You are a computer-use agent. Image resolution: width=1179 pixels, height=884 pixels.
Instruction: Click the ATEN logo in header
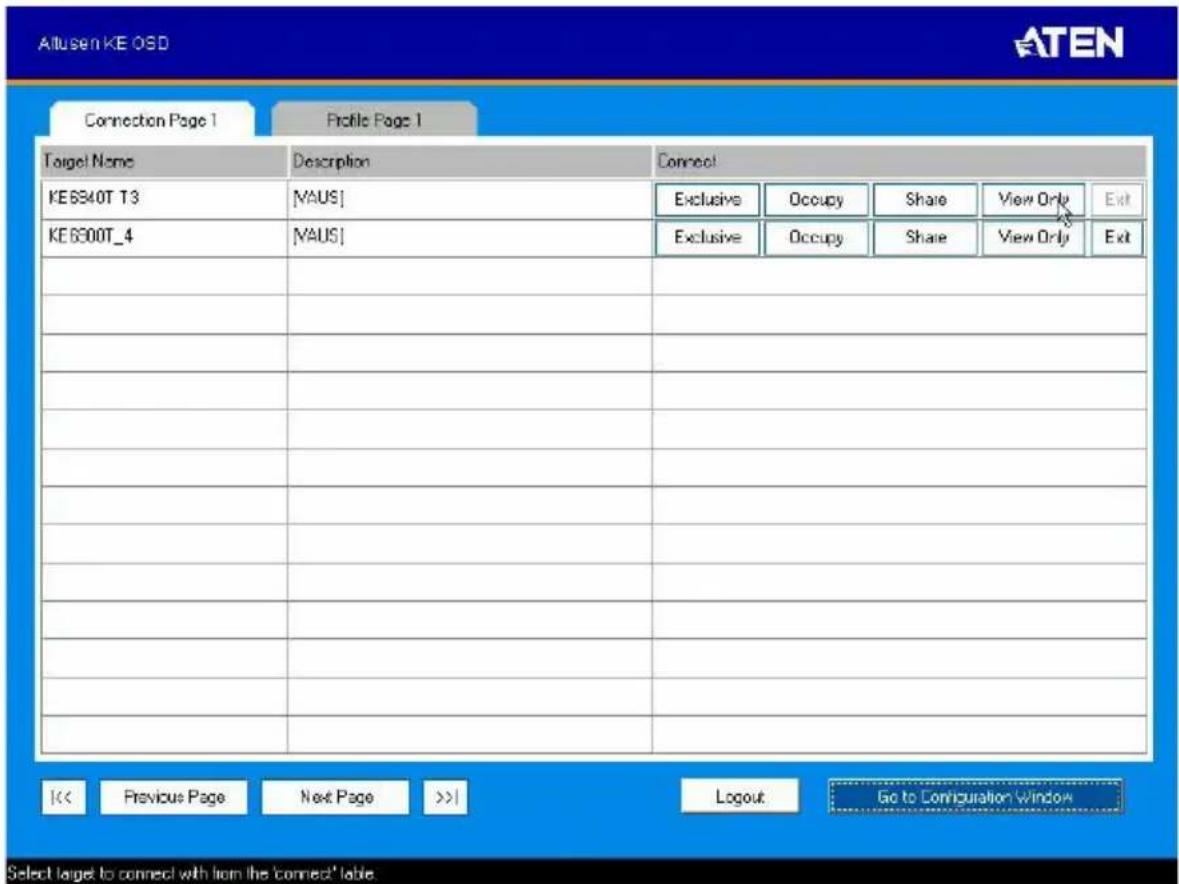click(1068, 44)
